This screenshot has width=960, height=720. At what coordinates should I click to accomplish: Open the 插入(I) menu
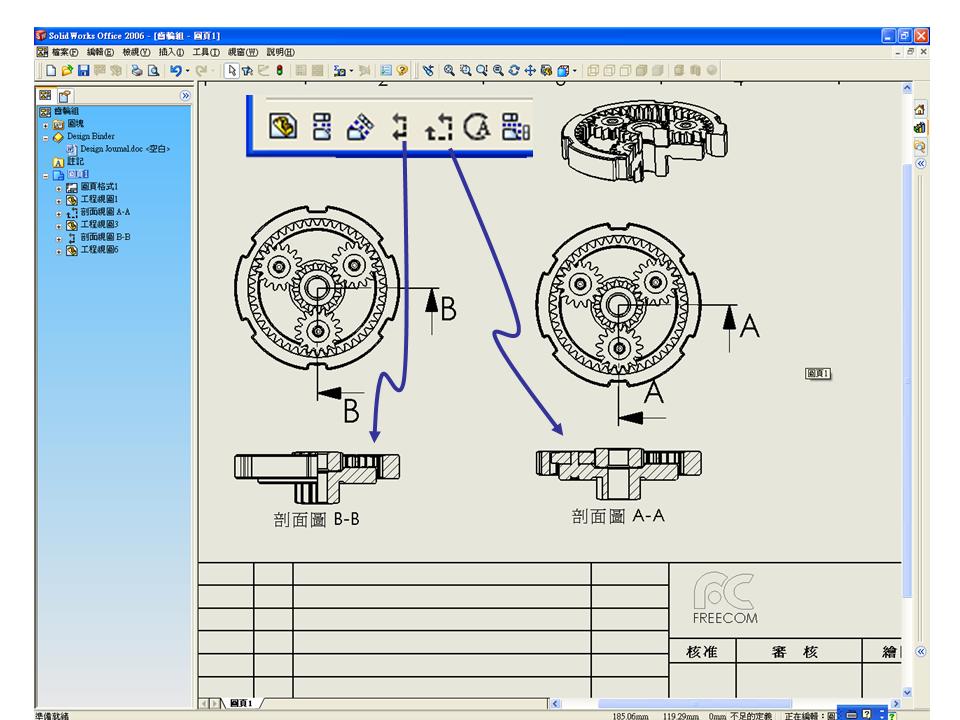[x=171, y=52]
